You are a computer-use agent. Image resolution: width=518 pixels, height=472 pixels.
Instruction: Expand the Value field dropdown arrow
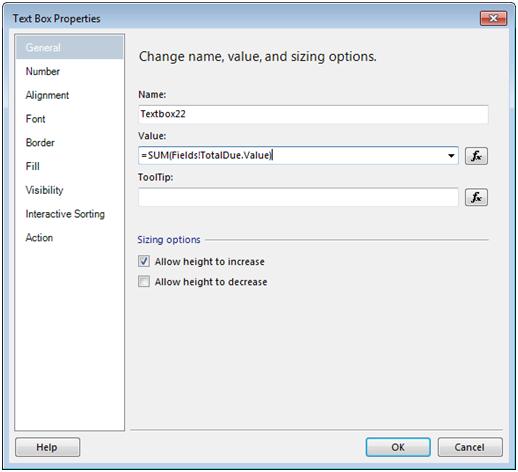[x=451, y=156]
